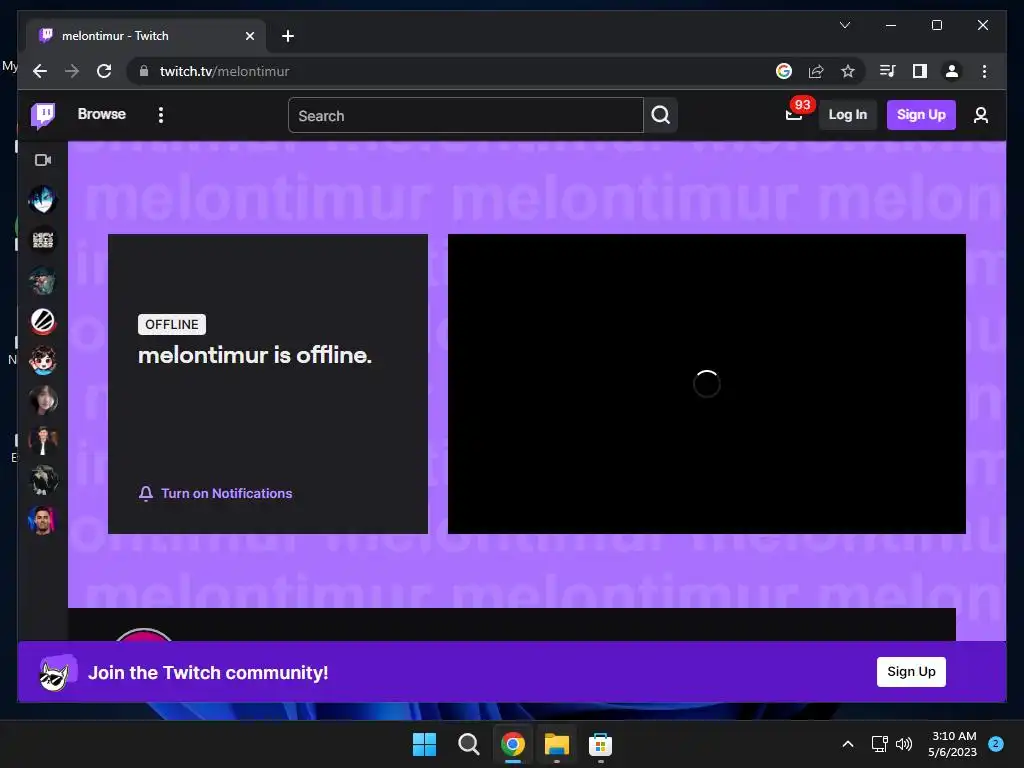Viewport: 1024px width, 768px height.
Task: Open a new tab with the plus button
Action: (287, 36)
